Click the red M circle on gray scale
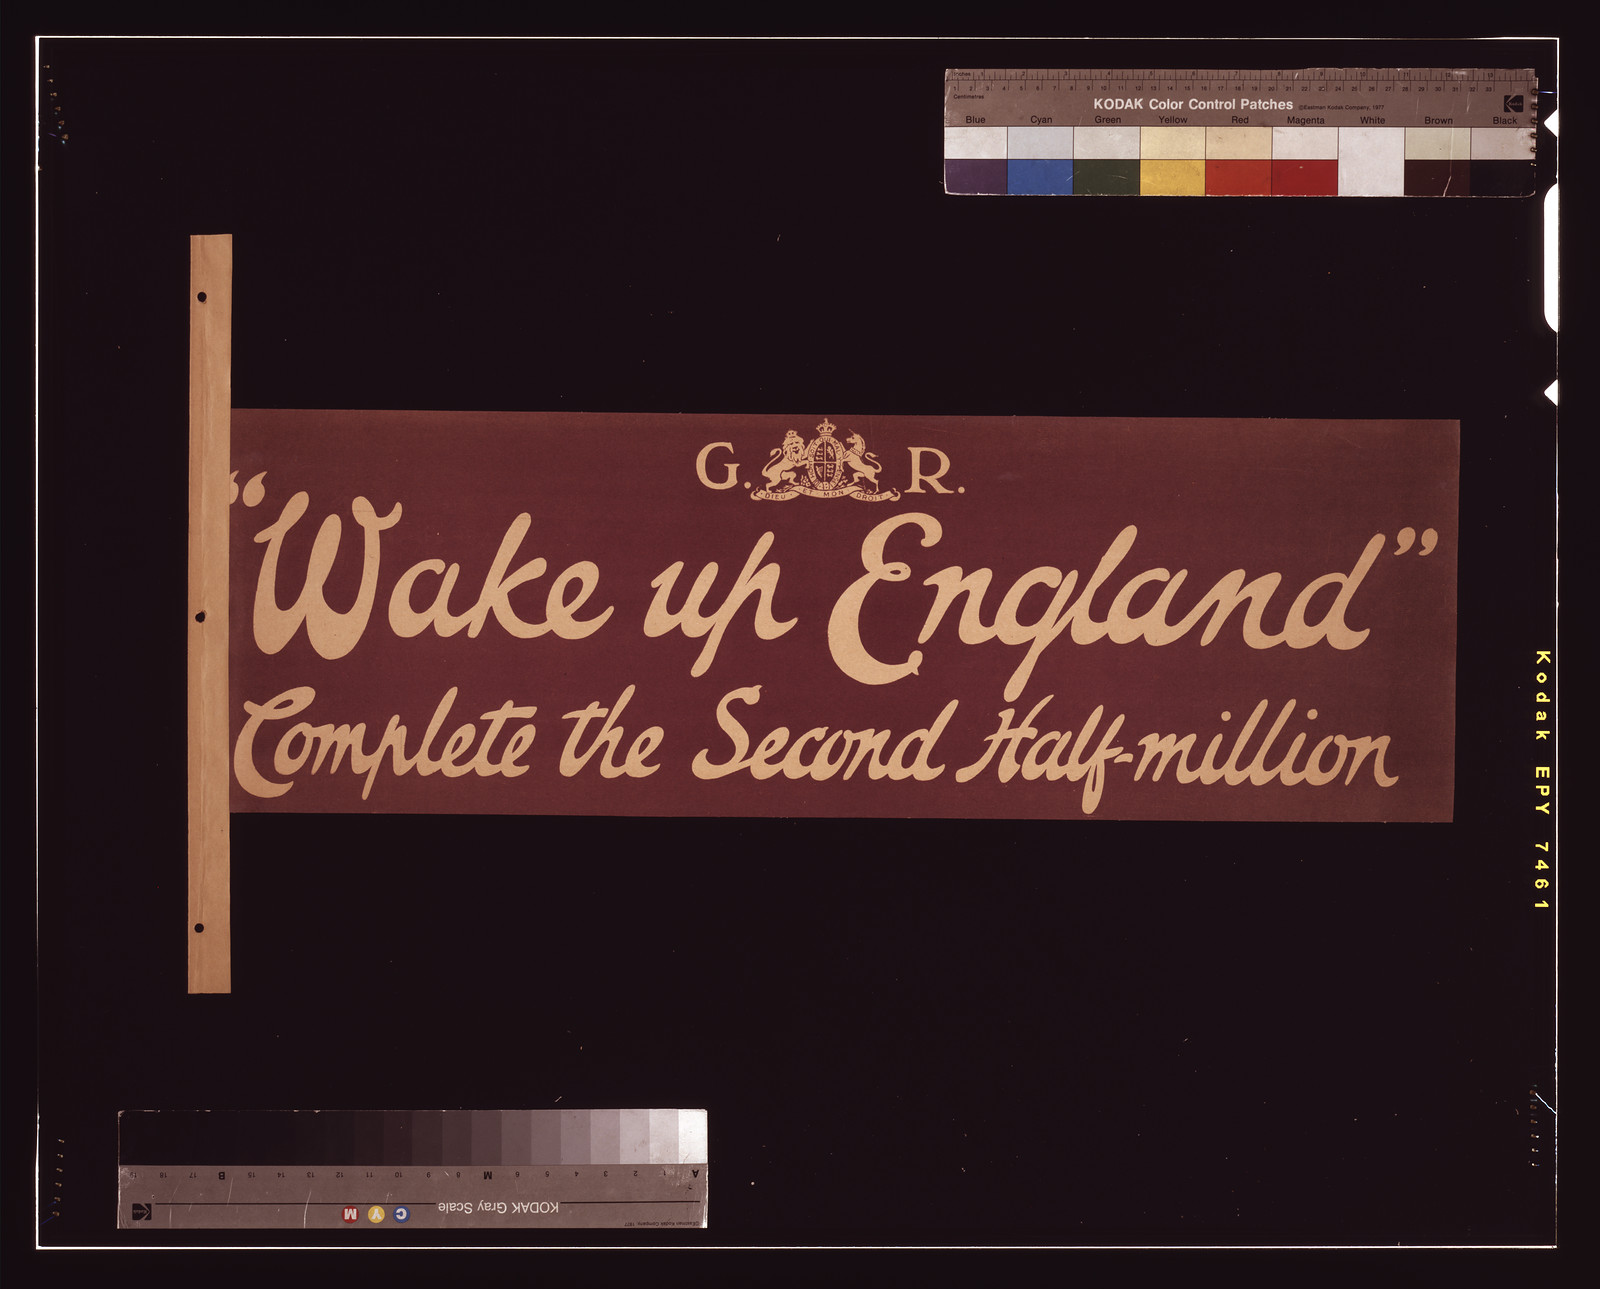The width and height of the screenshot is (1600, 1289). 350,1214
